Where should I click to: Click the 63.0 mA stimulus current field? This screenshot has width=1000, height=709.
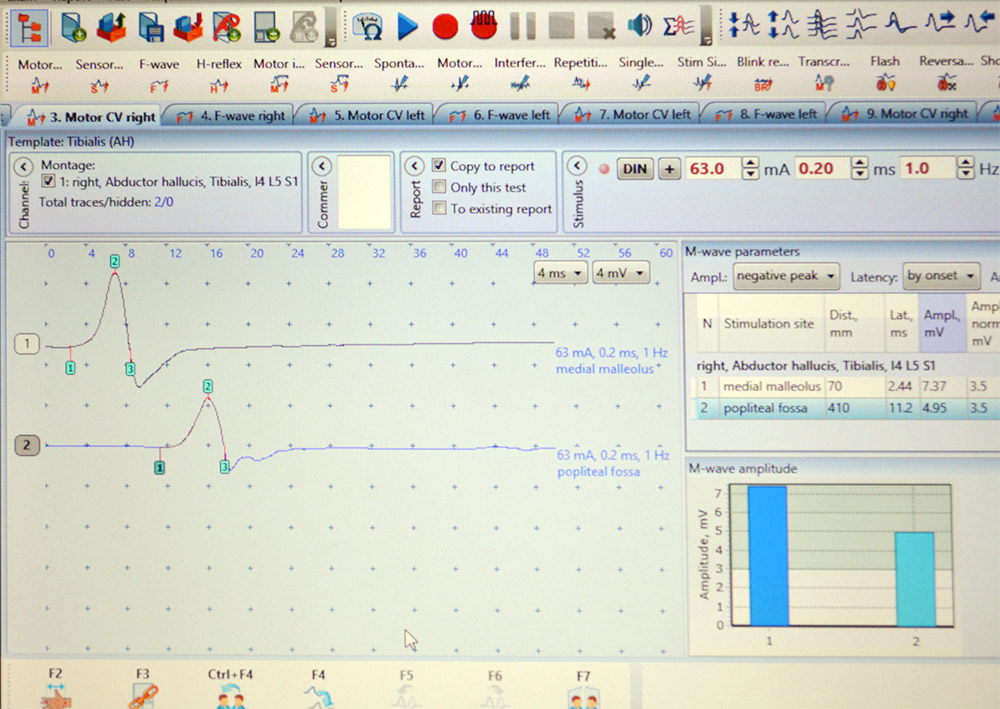click(x=714, y=169)
